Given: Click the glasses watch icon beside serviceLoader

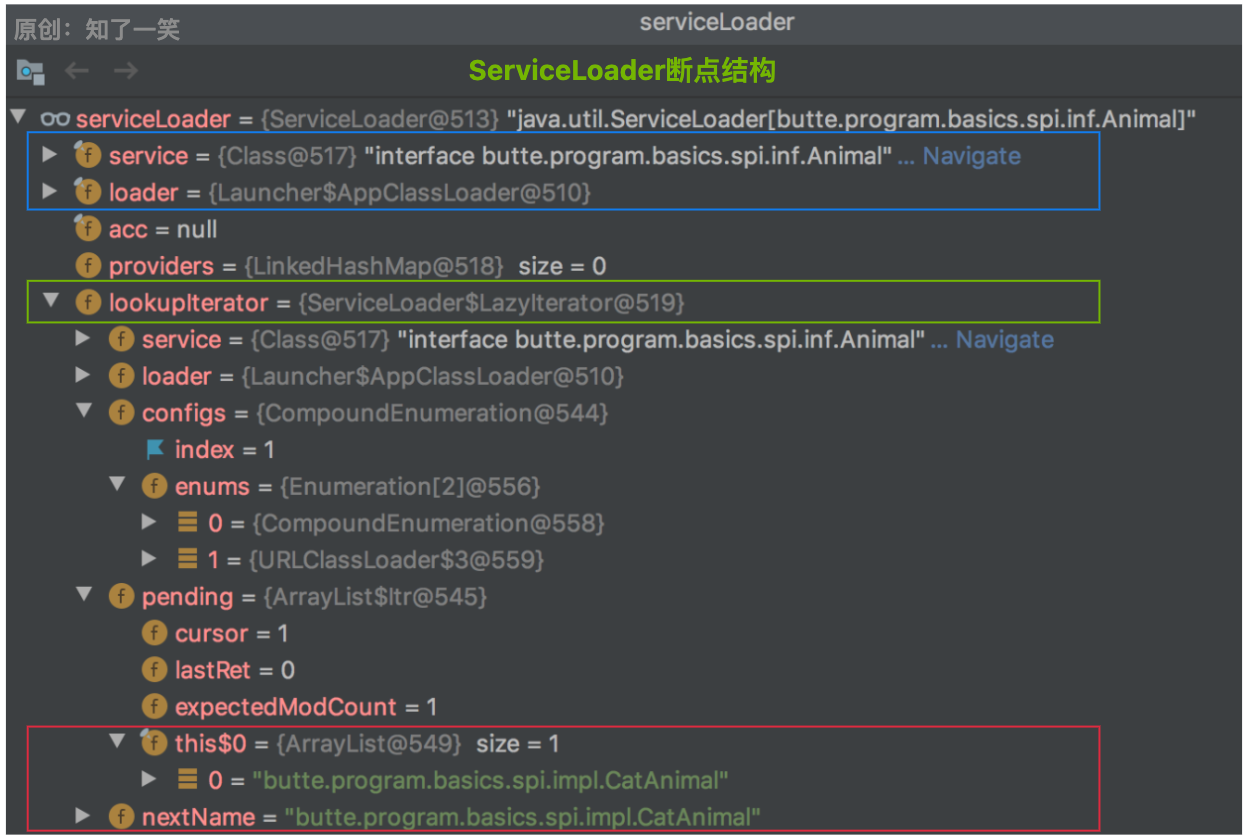Looking at the screenshot, I should (55, 119).
